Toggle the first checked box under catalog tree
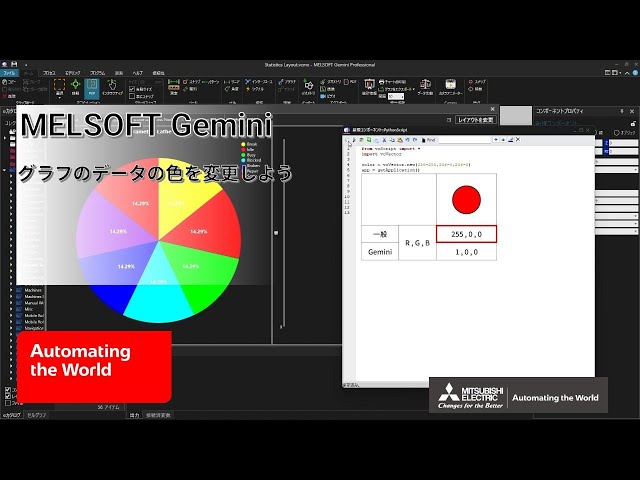640x480 pixels. (7, 390)
